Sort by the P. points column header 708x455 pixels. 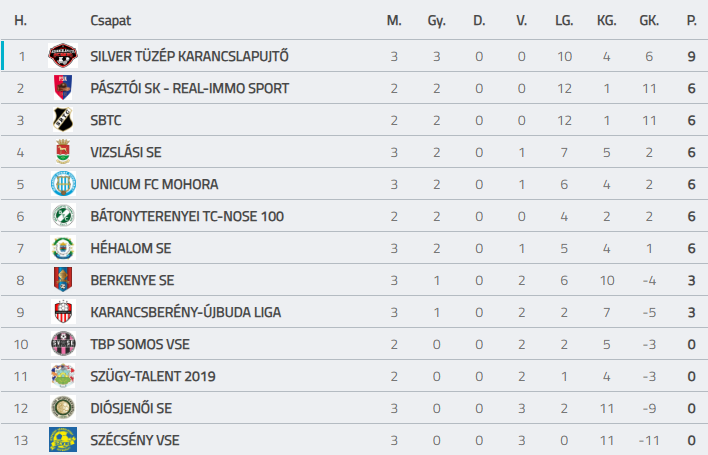(691, 20)
